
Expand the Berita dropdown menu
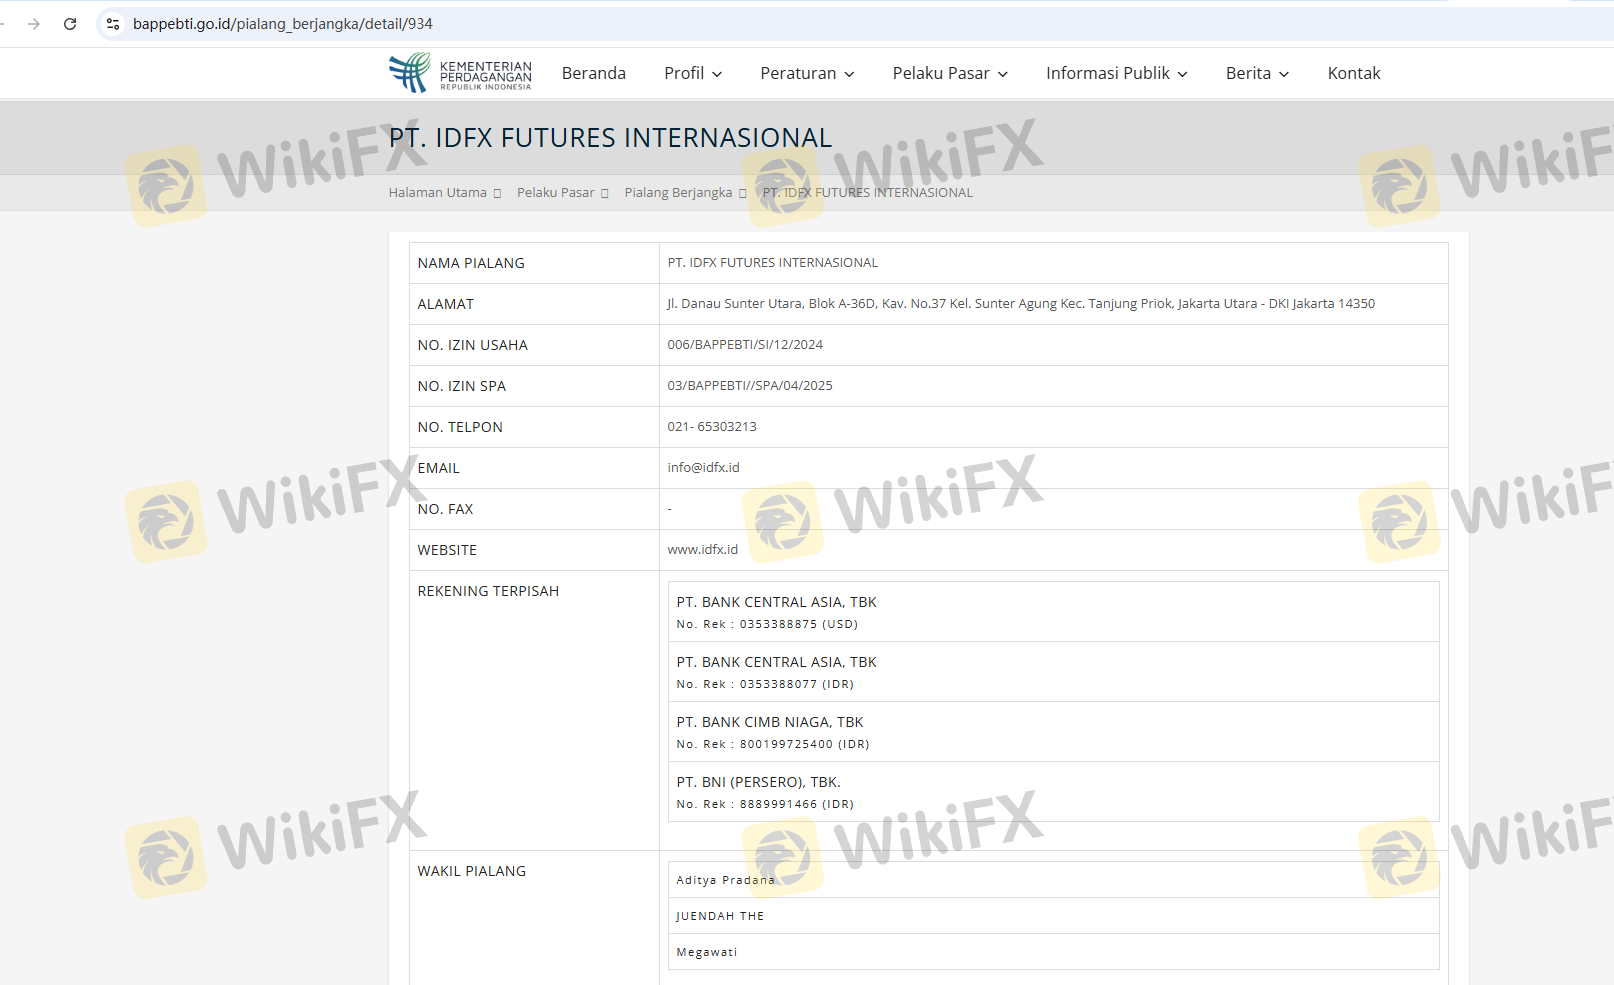(x=1257, y=73)
